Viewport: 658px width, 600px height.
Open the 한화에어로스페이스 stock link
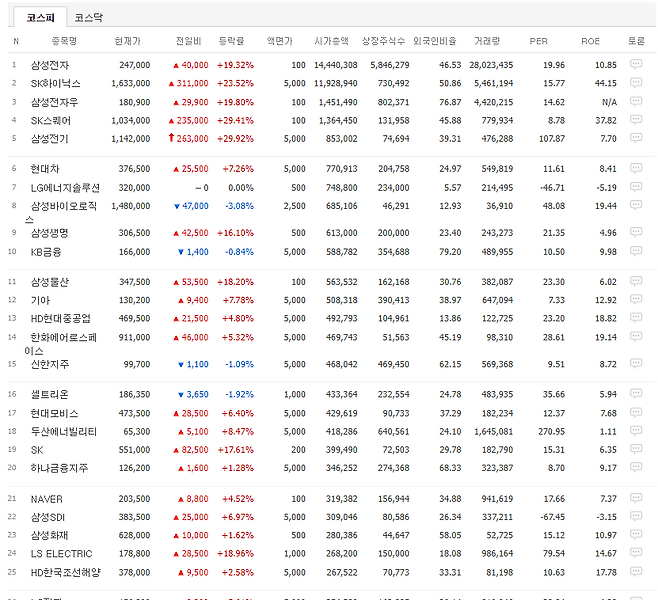click(x=61, y=343)
